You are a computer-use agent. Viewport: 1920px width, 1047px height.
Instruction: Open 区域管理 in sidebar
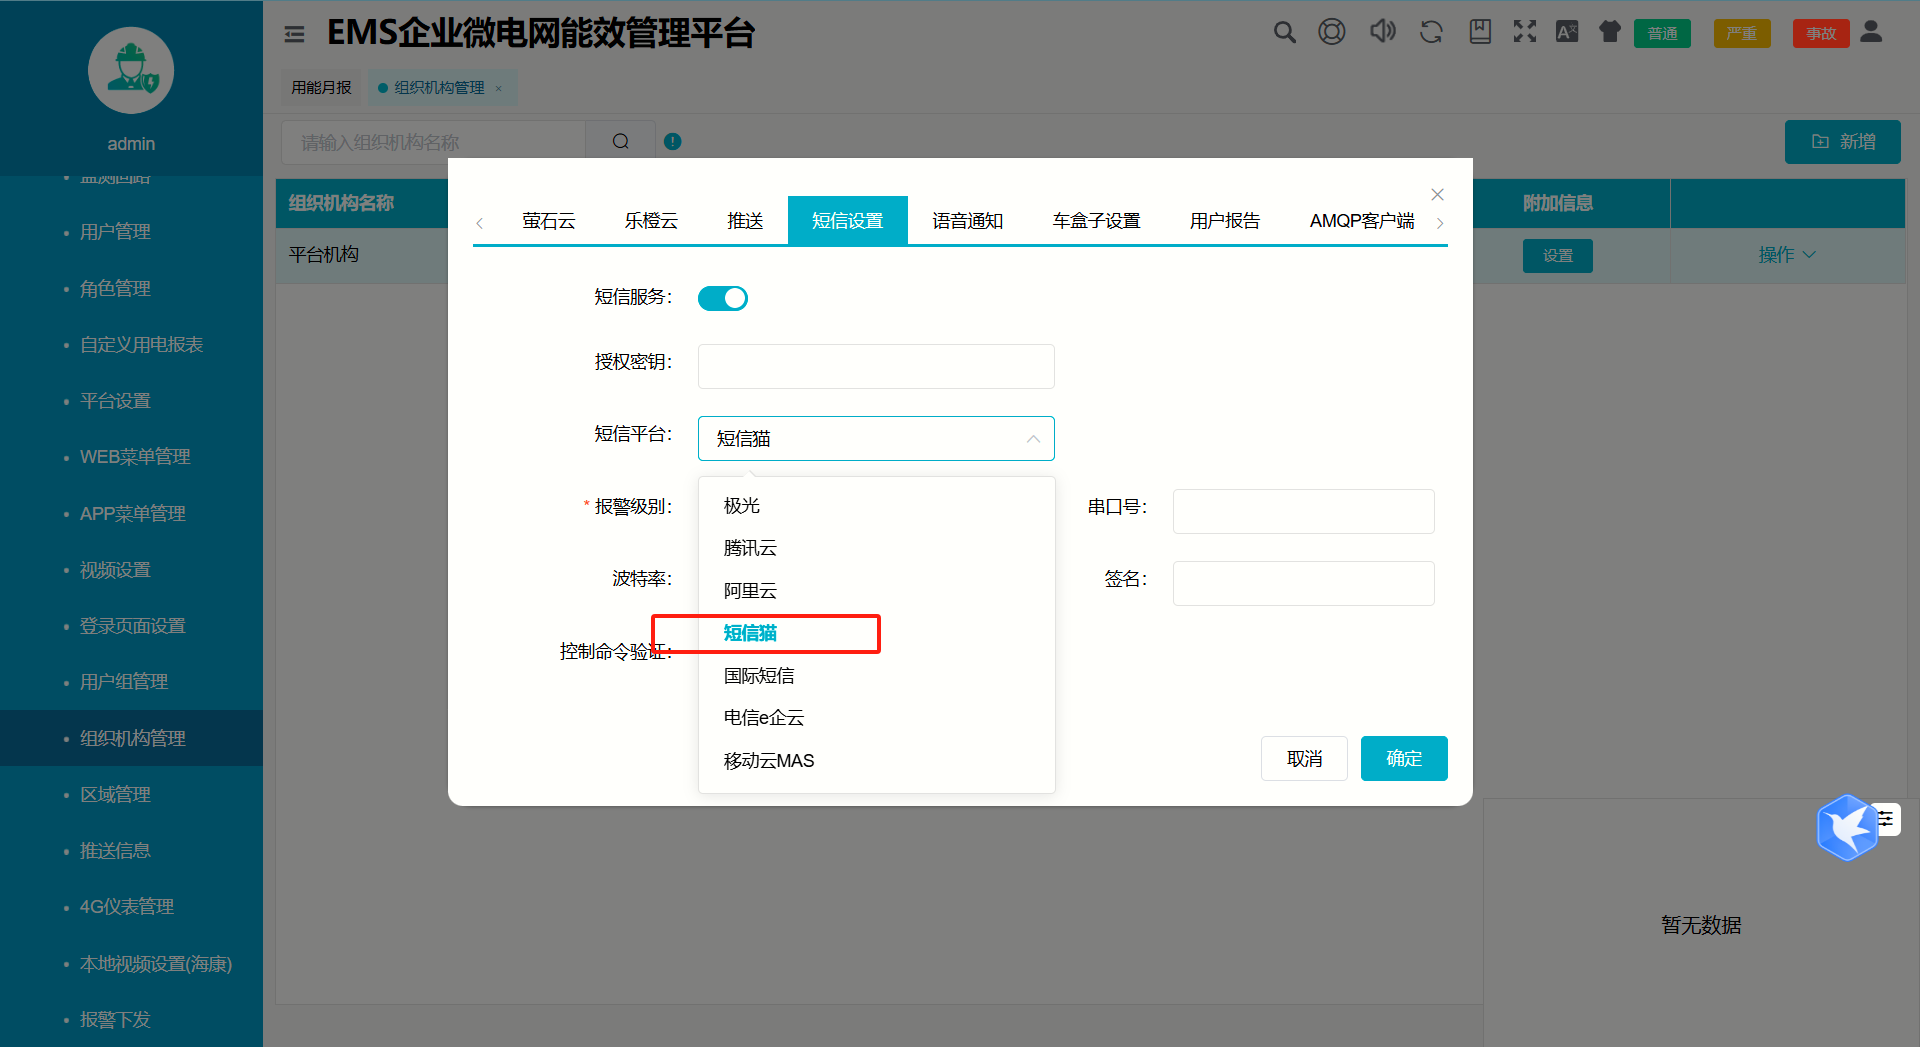click(x=115, y=795)
